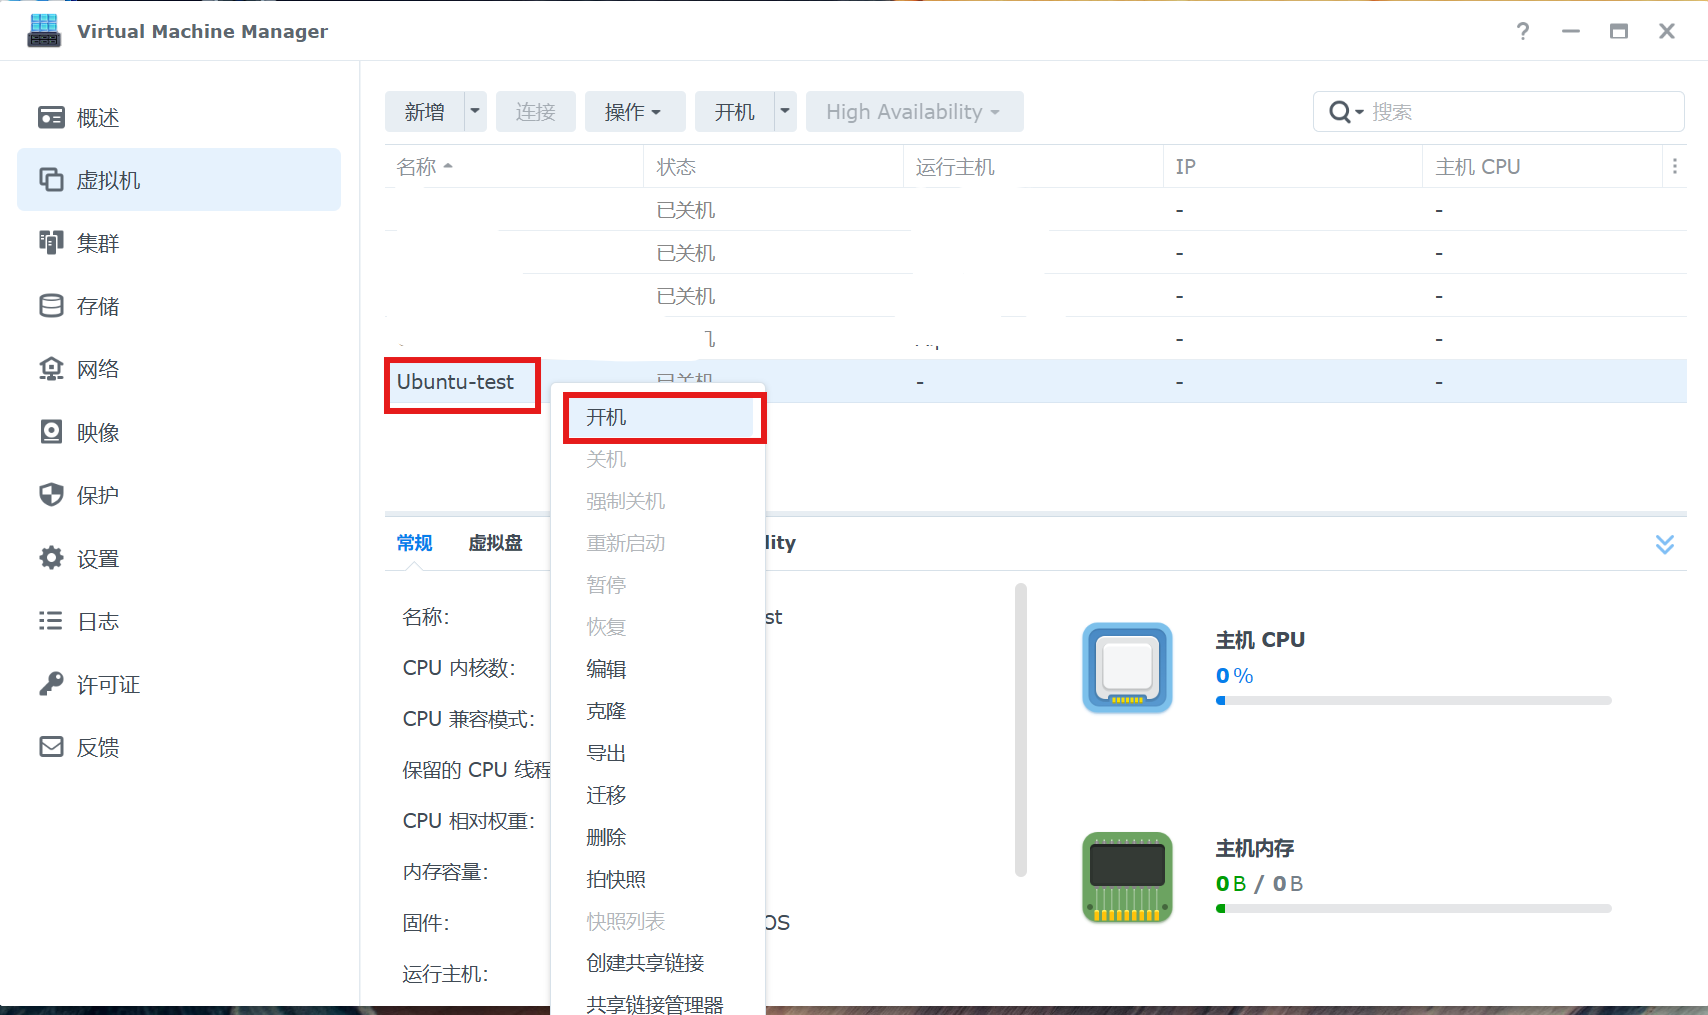Expand the dropdown arrow beside 开机 button
Screen dimensions: 1708x1015
point(785,112)
